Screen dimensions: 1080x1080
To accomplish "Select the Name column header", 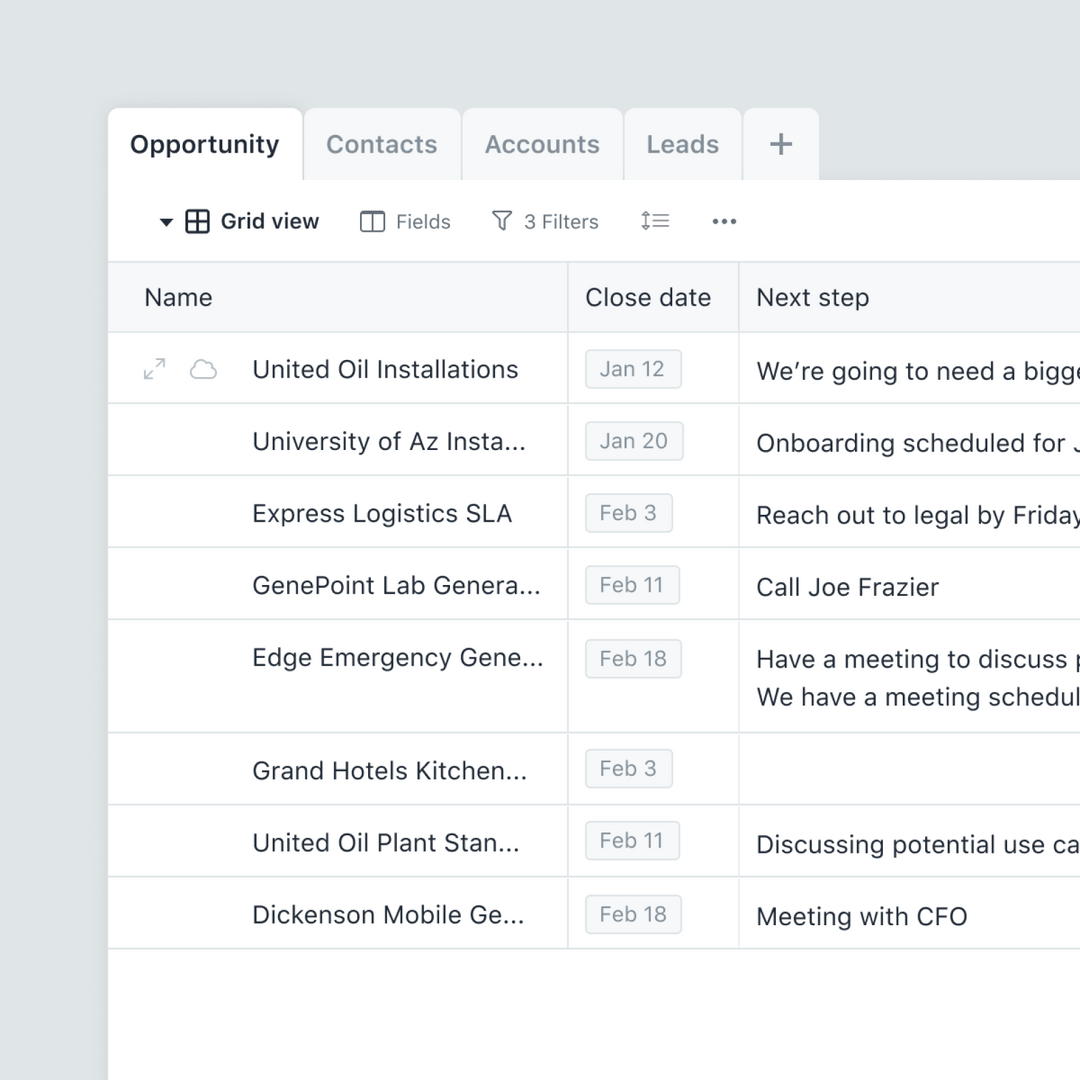I will (177, 297).
